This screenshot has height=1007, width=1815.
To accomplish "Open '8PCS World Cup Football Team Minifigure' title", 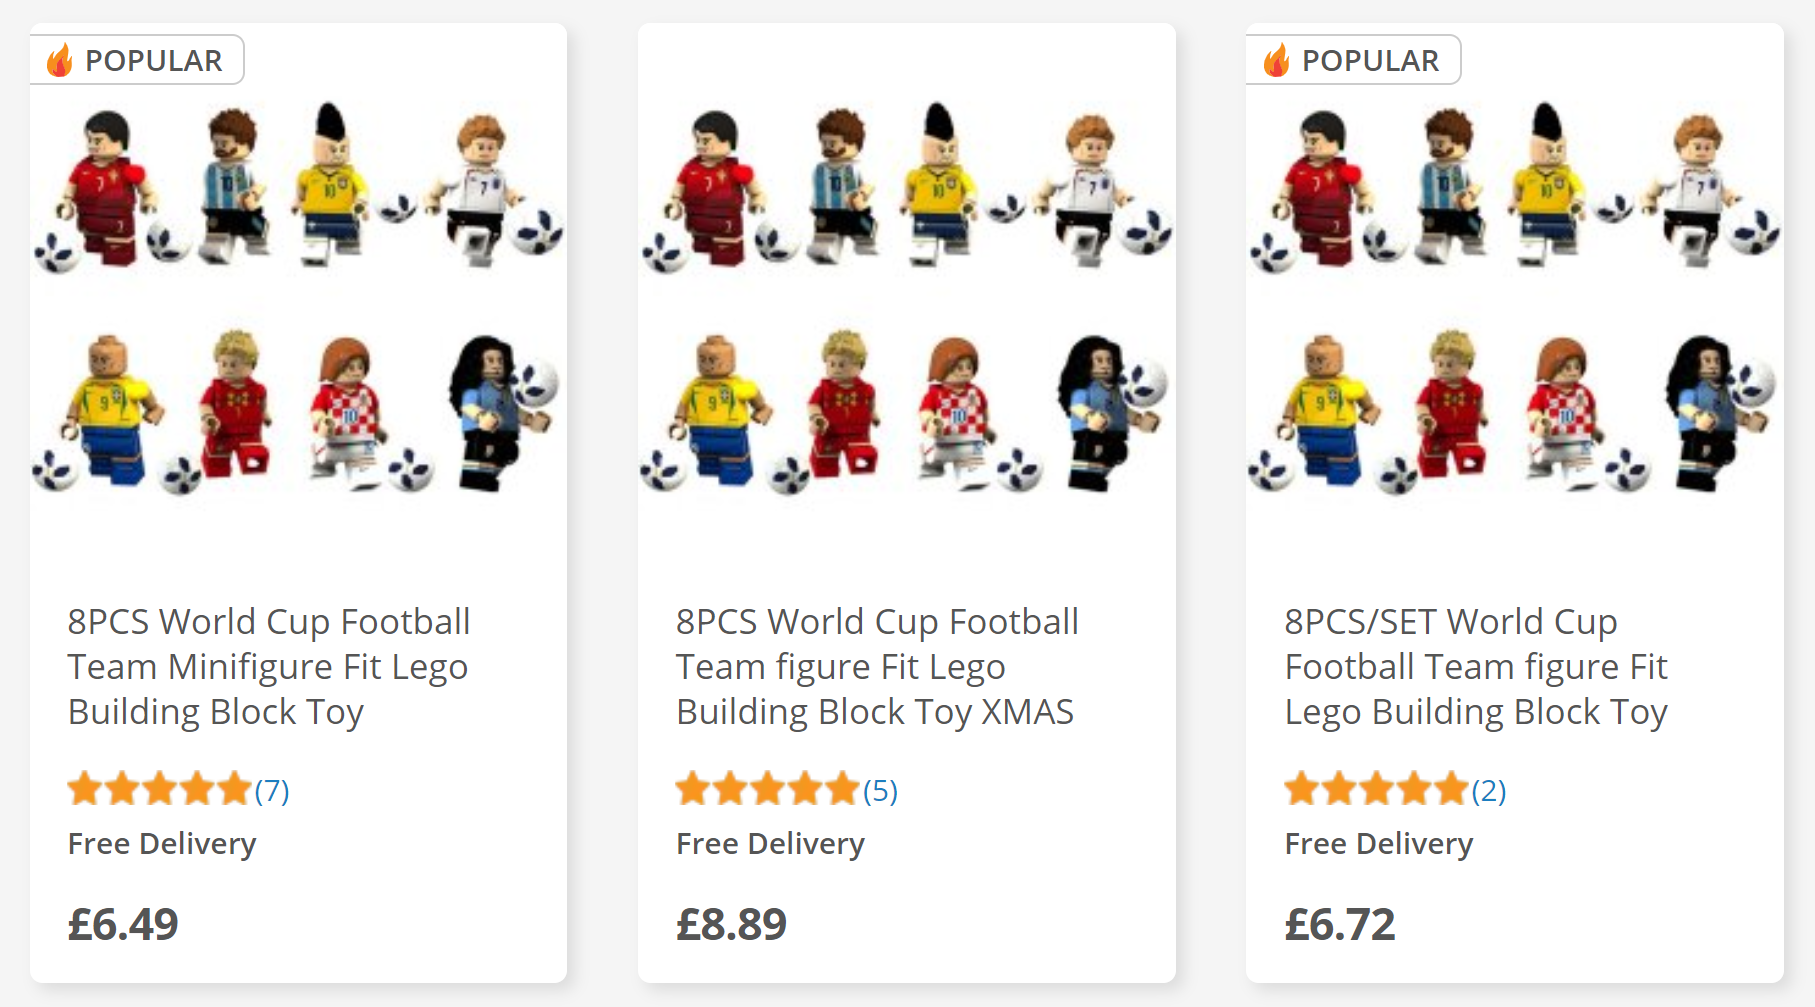I will click(x=269, y=666).
